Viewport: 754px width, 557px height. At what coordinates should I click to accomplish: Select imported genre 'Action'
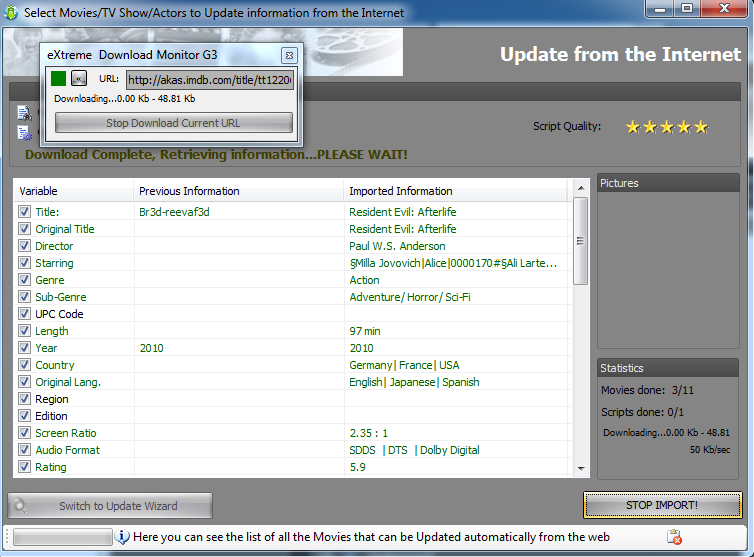click(x=364, y=280)
